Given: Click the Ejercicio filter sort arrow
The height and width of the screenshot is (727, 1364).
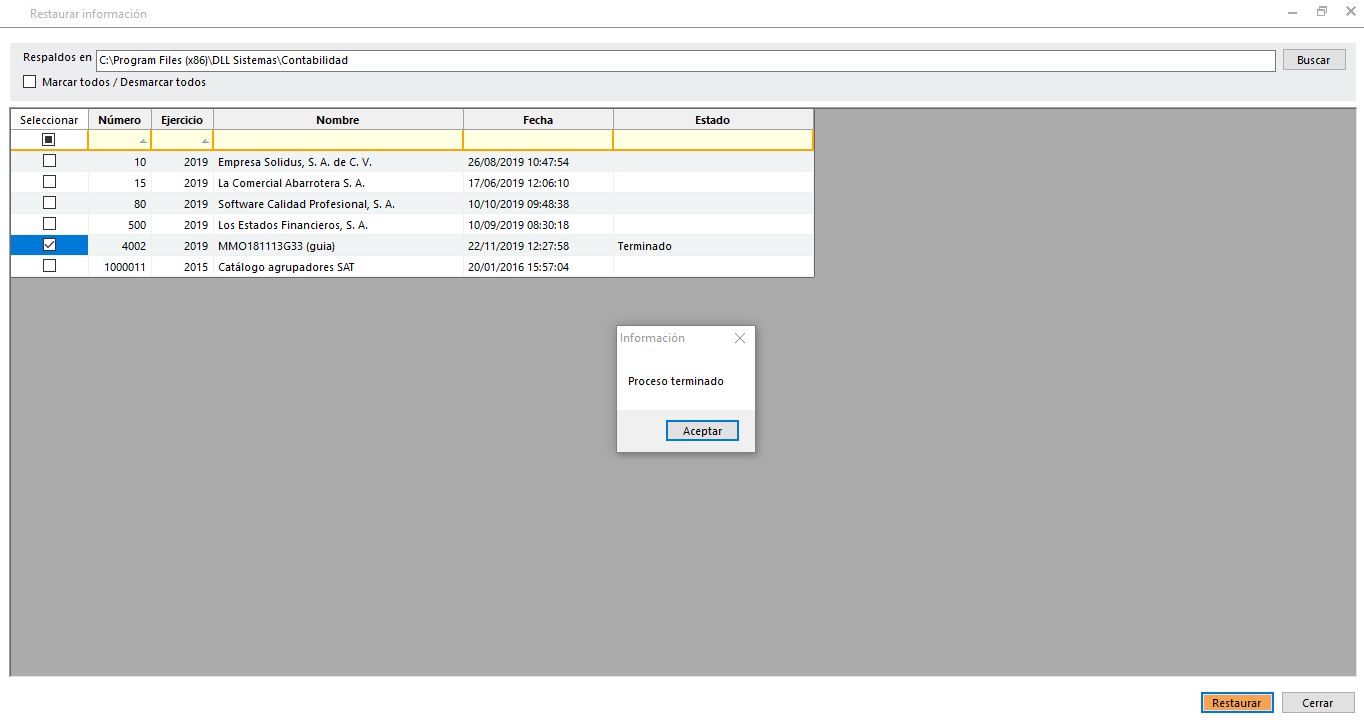Looking at the screenshot, I should point(205,141).
